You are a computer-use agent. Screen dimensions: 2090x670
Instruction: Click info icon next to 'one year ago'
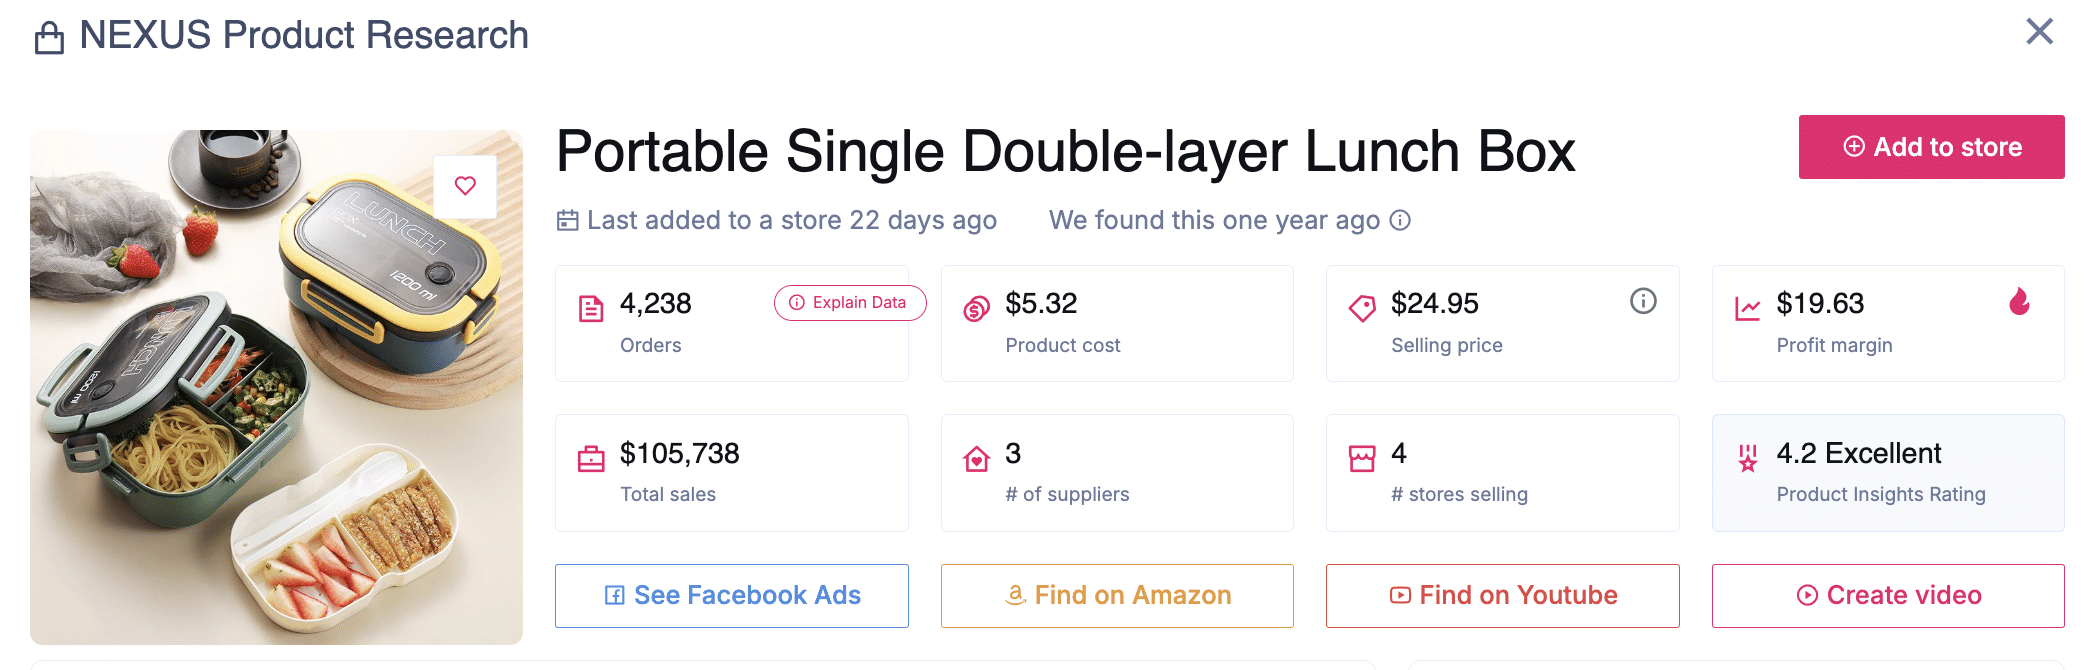click(1401, 220)
